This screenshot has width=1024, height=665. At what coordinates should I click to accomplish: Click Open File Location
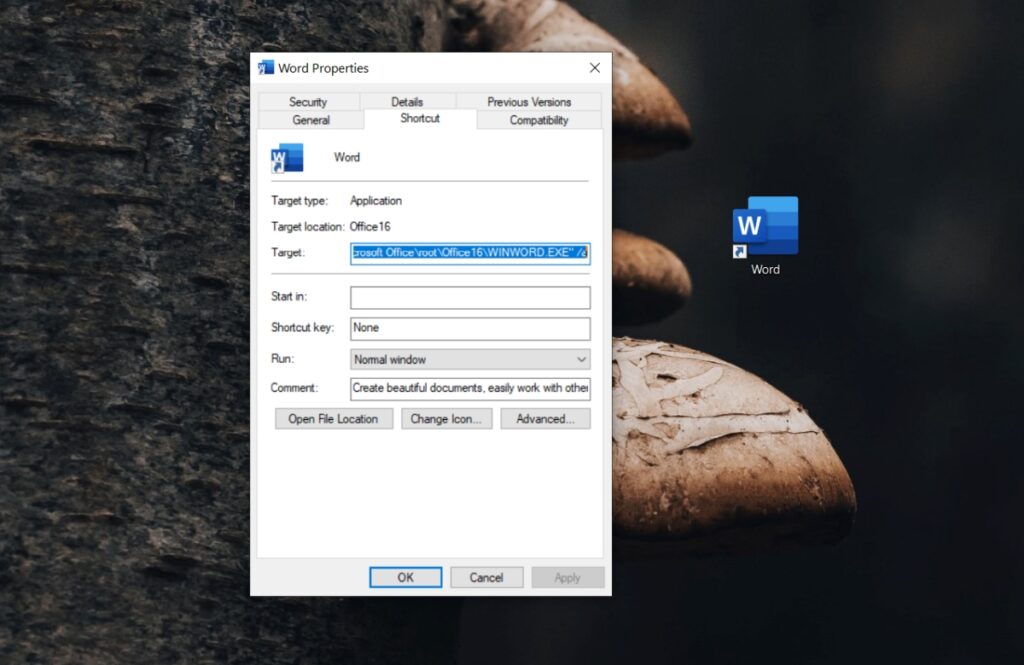click(333, 418)
